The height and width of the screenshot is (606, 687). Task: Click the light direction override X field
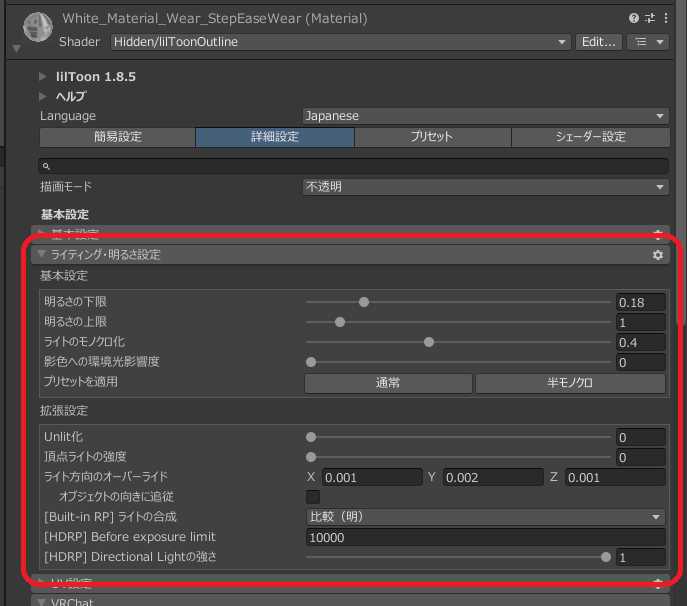point(372,477)
